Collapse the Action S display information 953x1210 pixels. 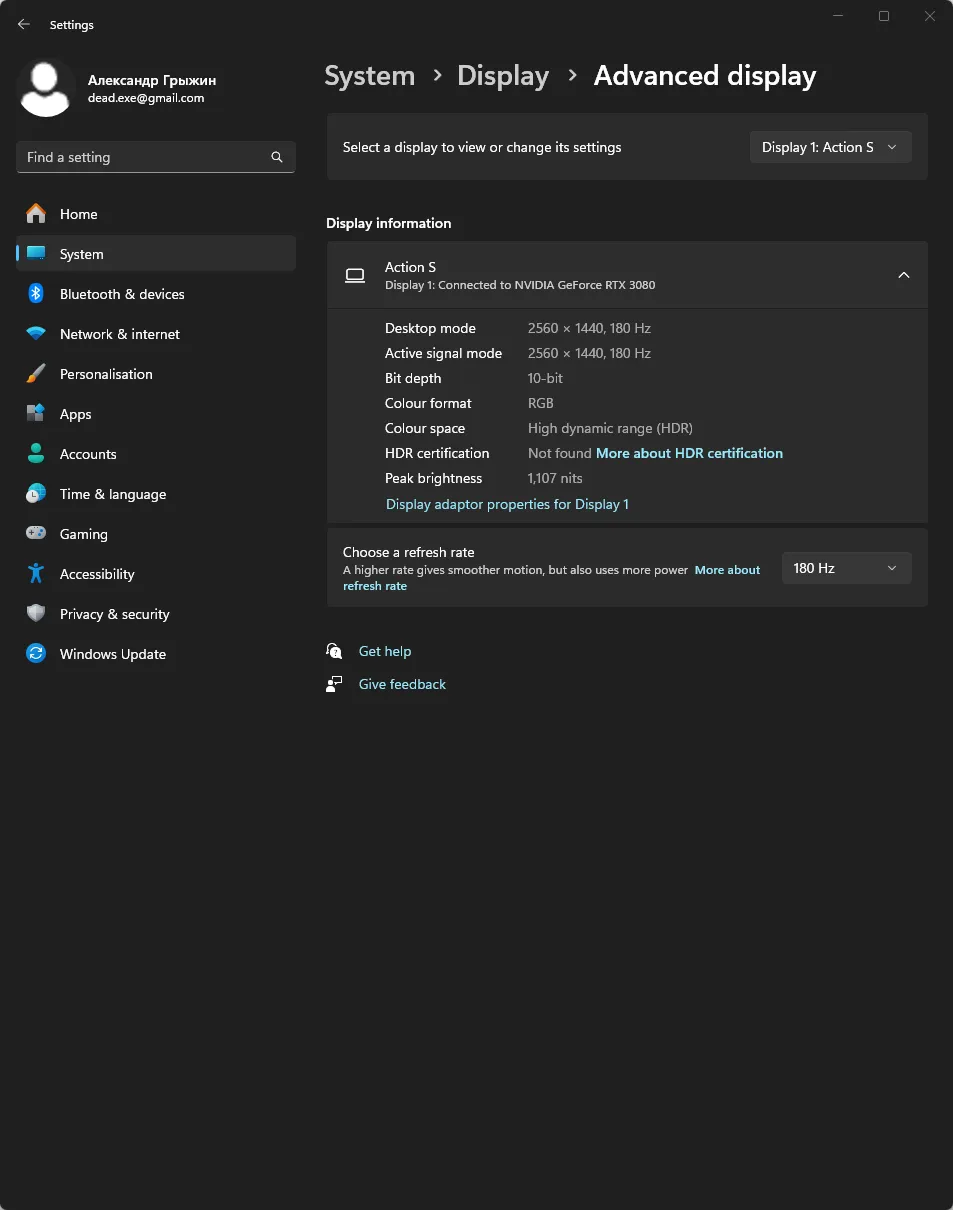pyautogui.click(x=903, y=275)
